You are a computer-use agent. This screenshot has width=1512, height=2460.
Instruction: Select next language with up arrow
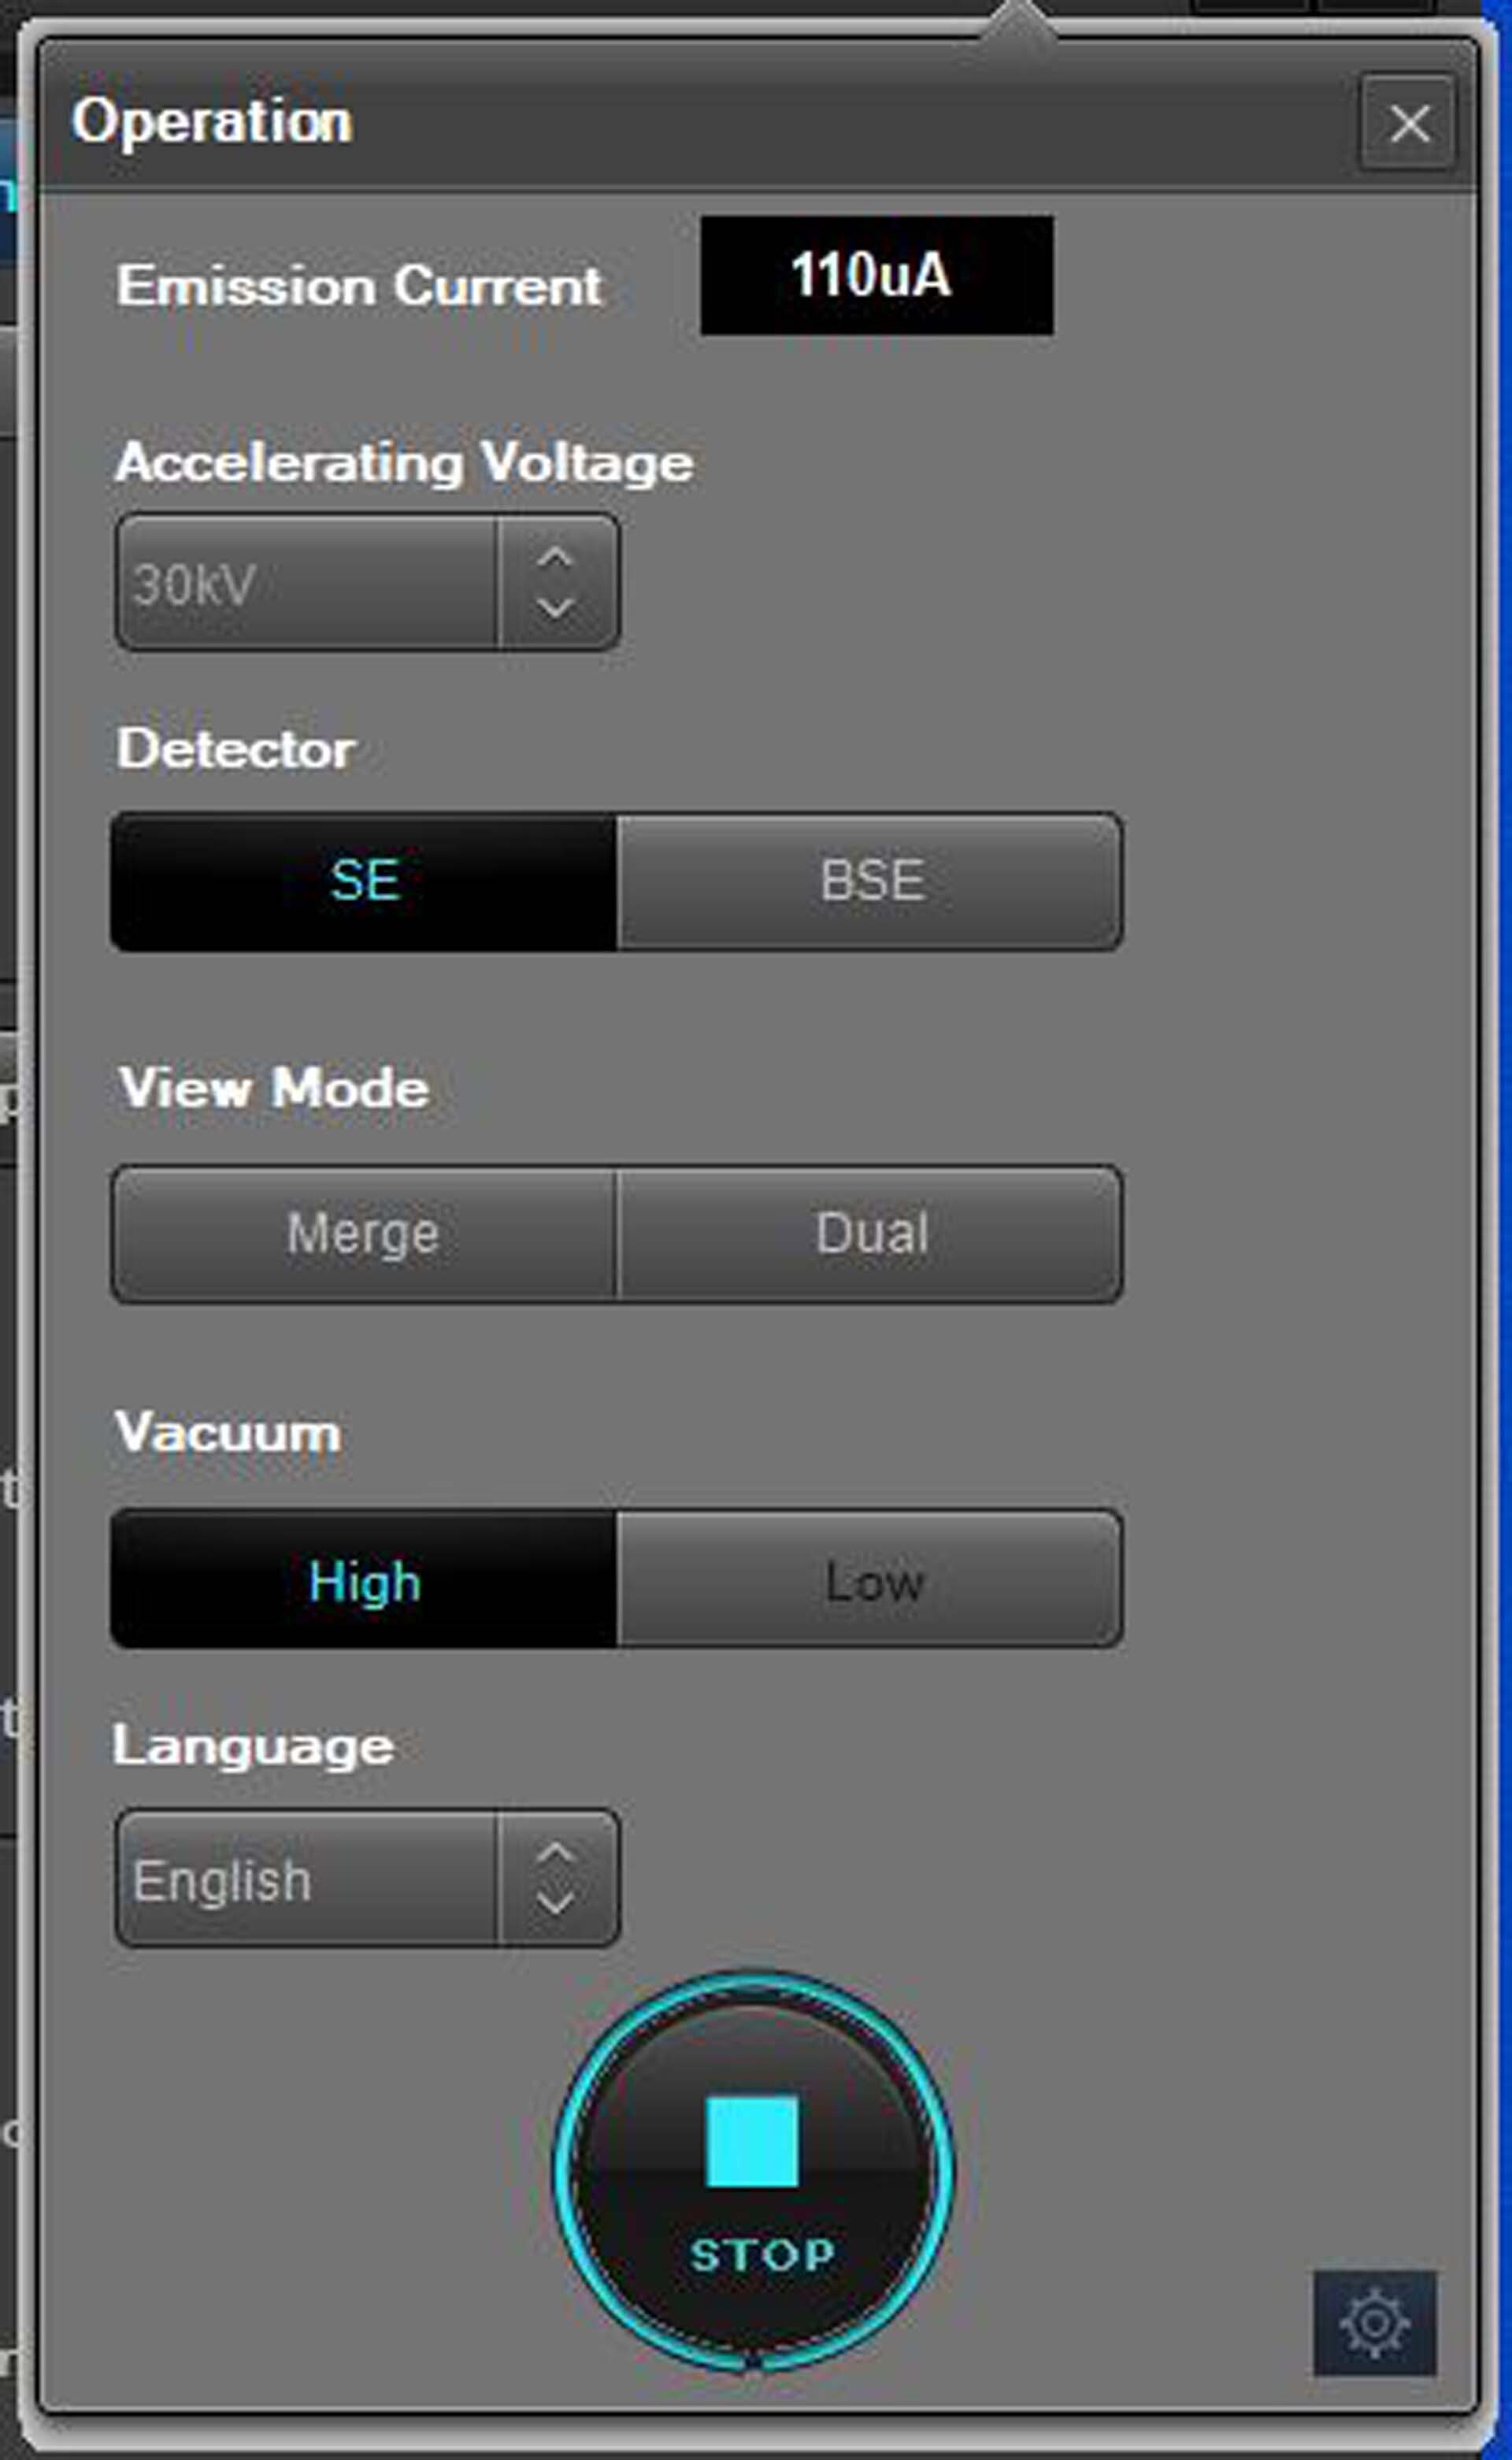click(555, 1854)
